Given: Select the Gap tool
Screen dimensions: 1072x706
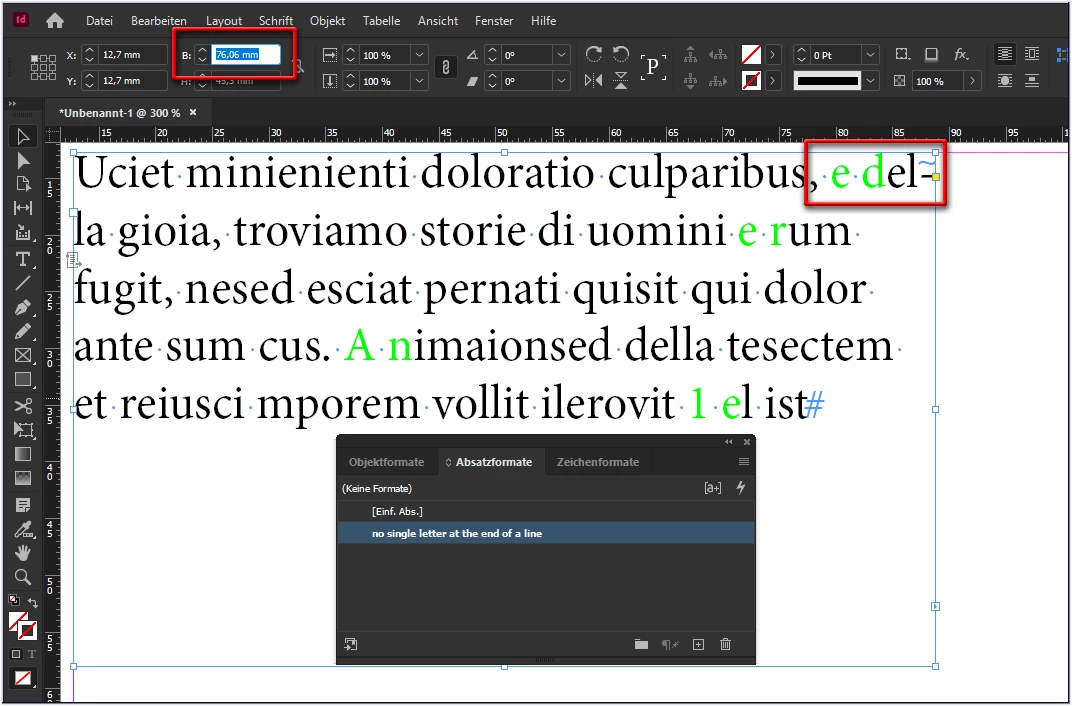Looking at the screenshot, I should coord(23,208).
